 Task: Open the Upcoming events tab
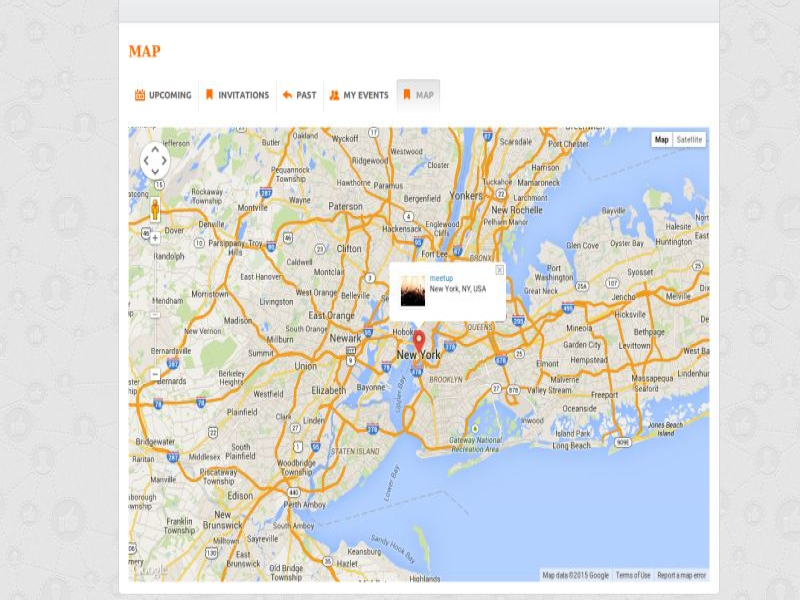coord(163,96)
